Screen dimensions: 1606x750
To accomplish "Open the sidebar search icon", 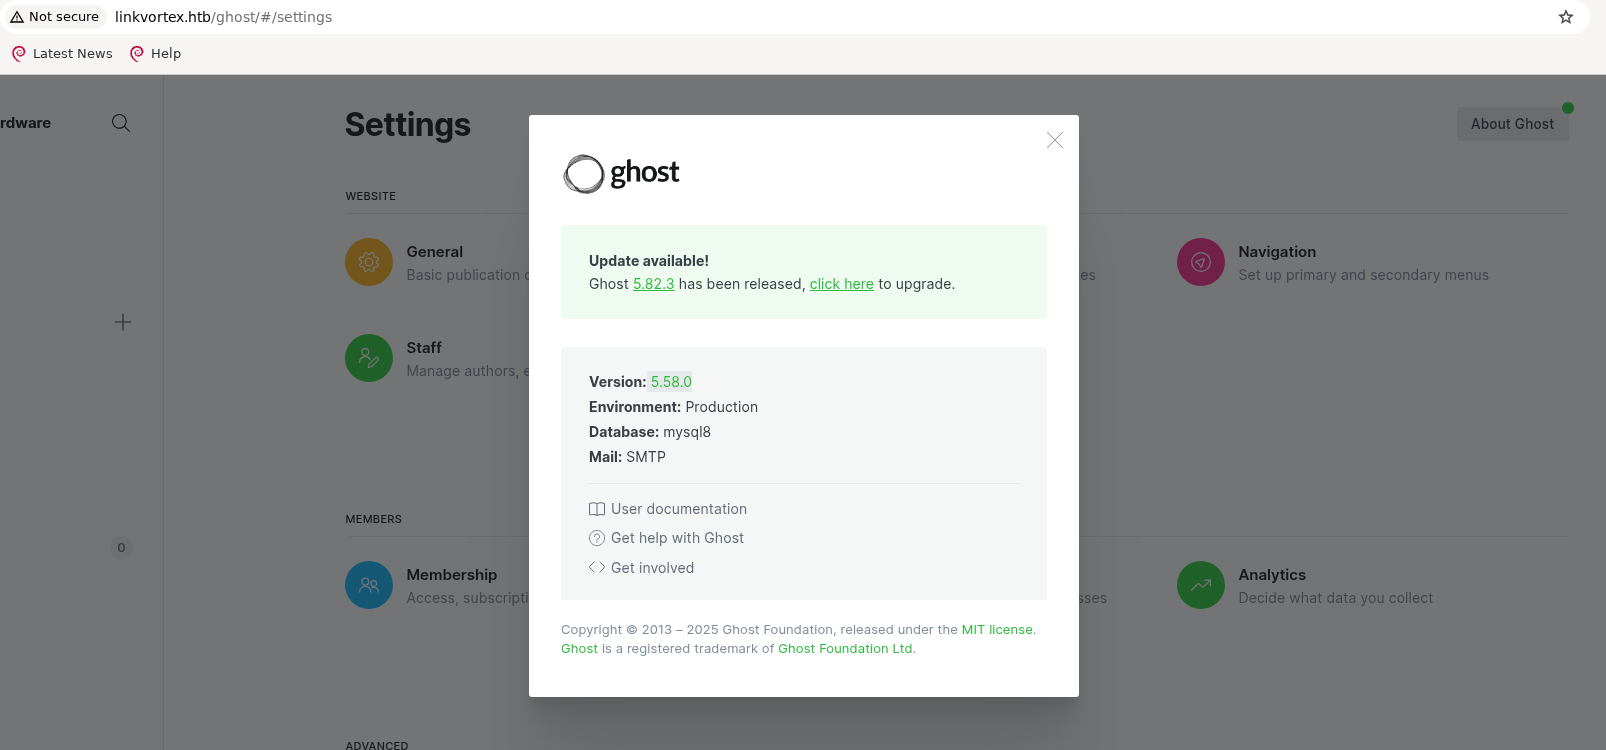I will [x=121, y=123].
